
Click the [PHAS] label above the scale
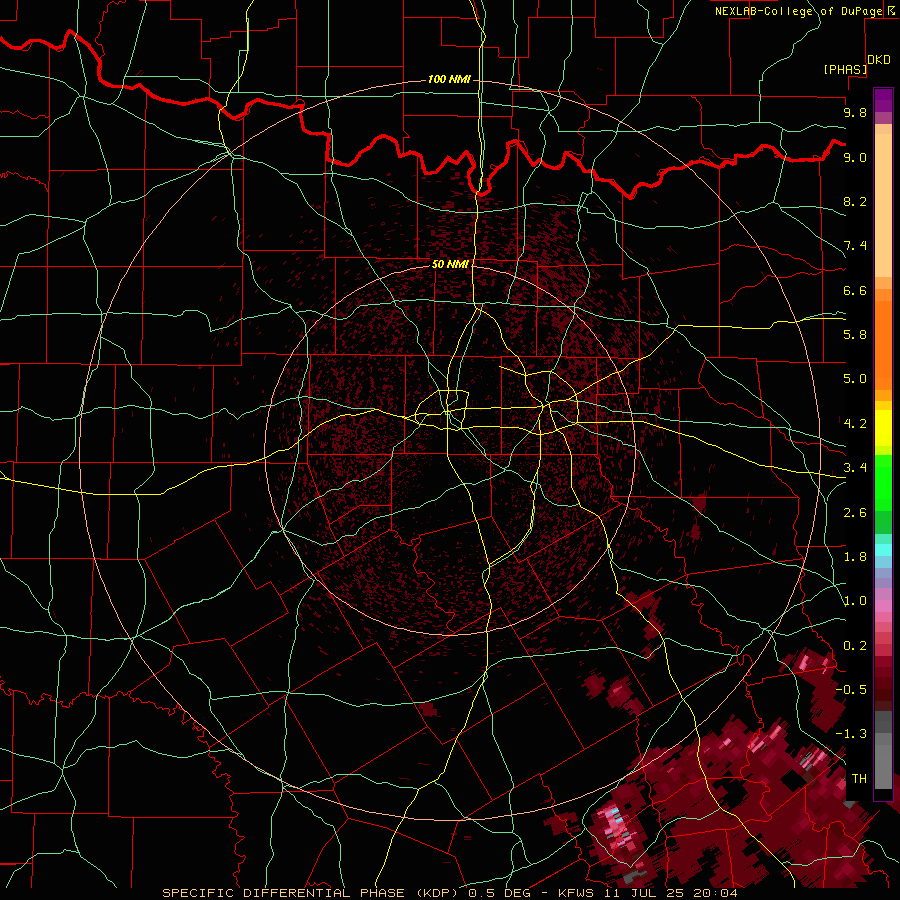pos(845,69)
